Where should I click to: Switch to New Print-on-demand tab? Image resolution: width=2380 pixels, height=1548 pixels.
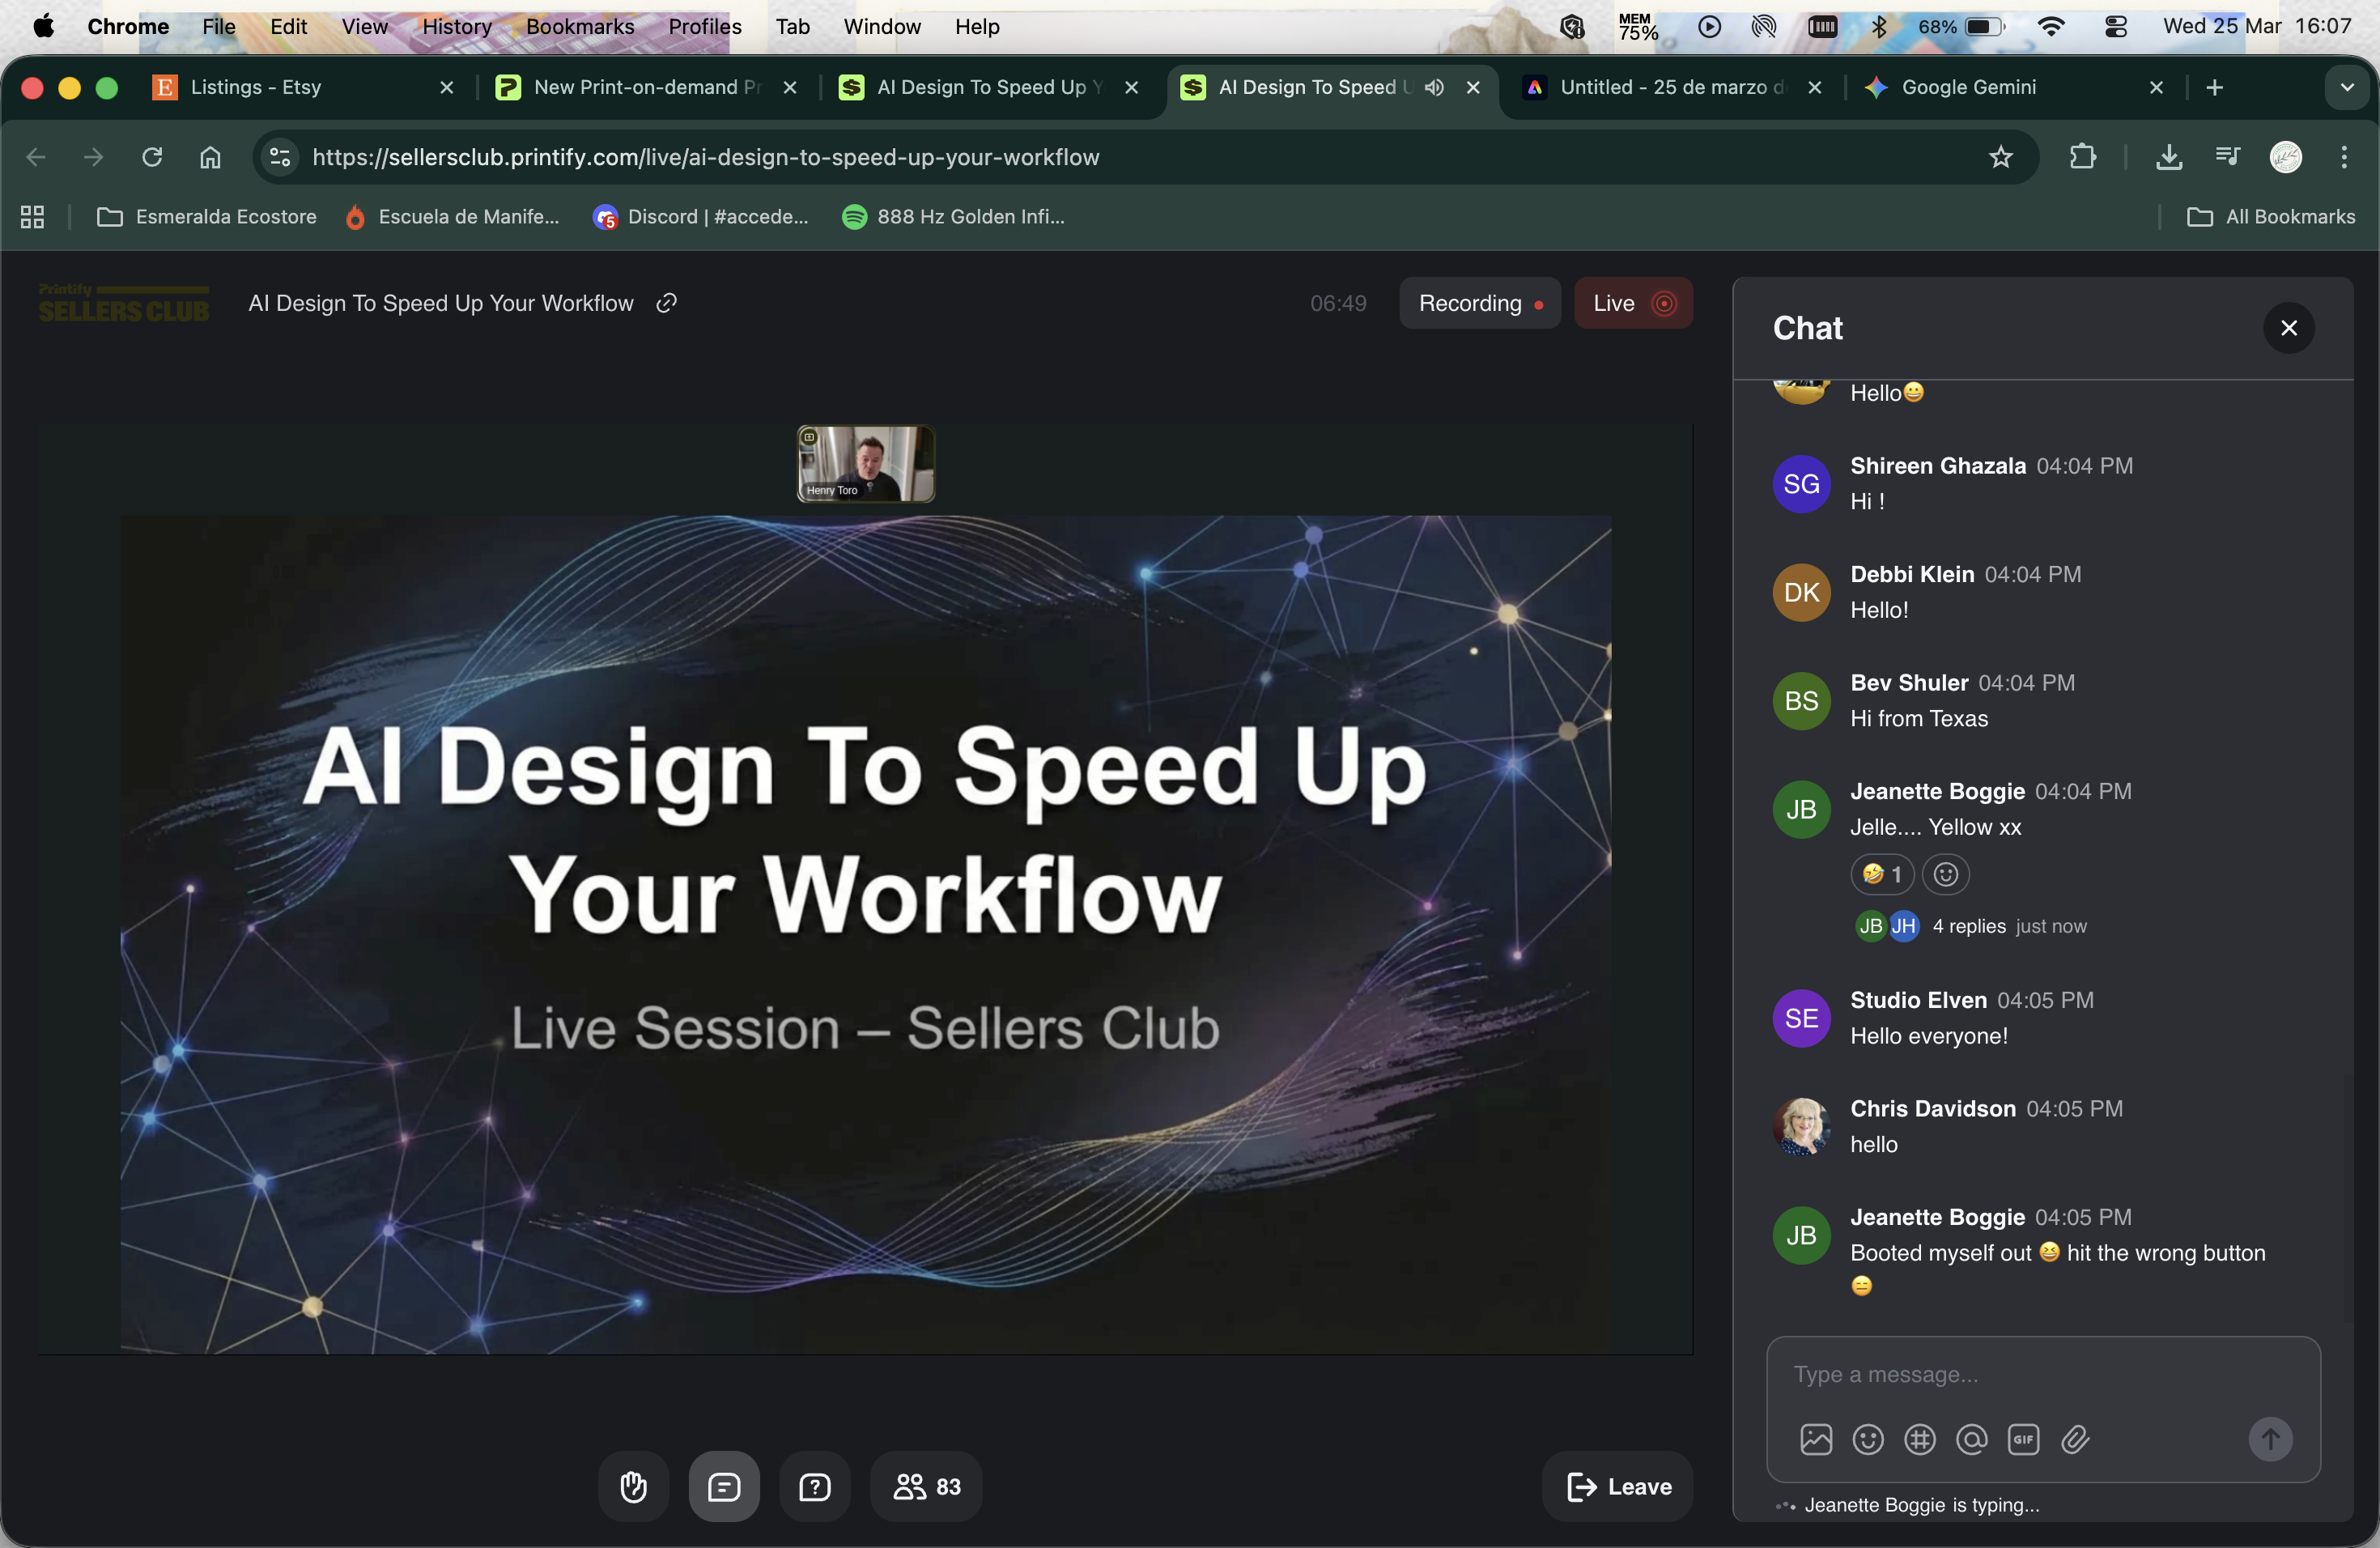[647, 87]
